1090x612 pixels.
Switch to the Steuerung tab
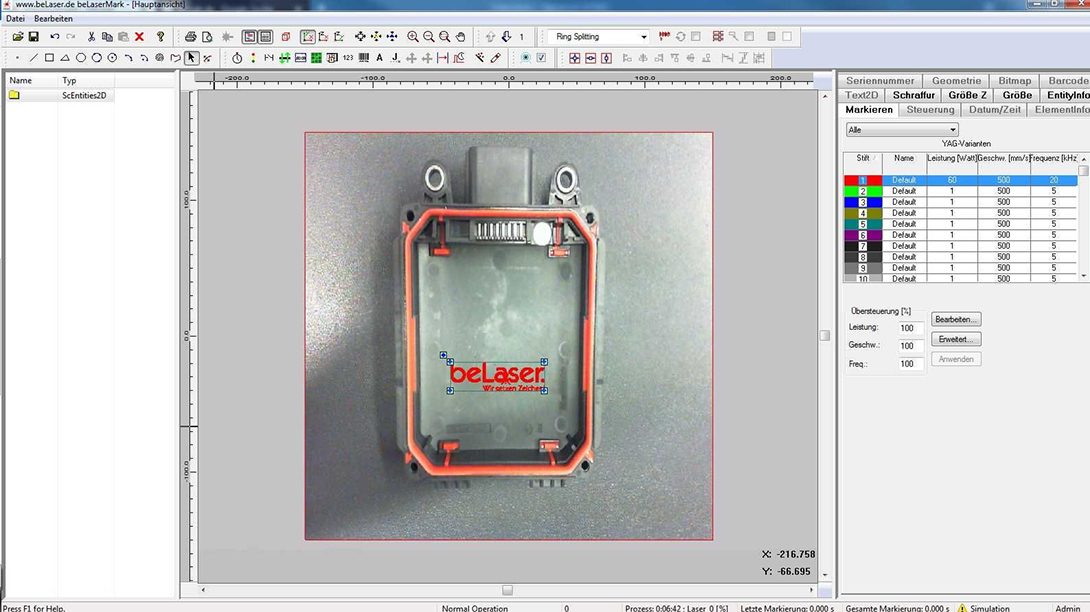930,109
